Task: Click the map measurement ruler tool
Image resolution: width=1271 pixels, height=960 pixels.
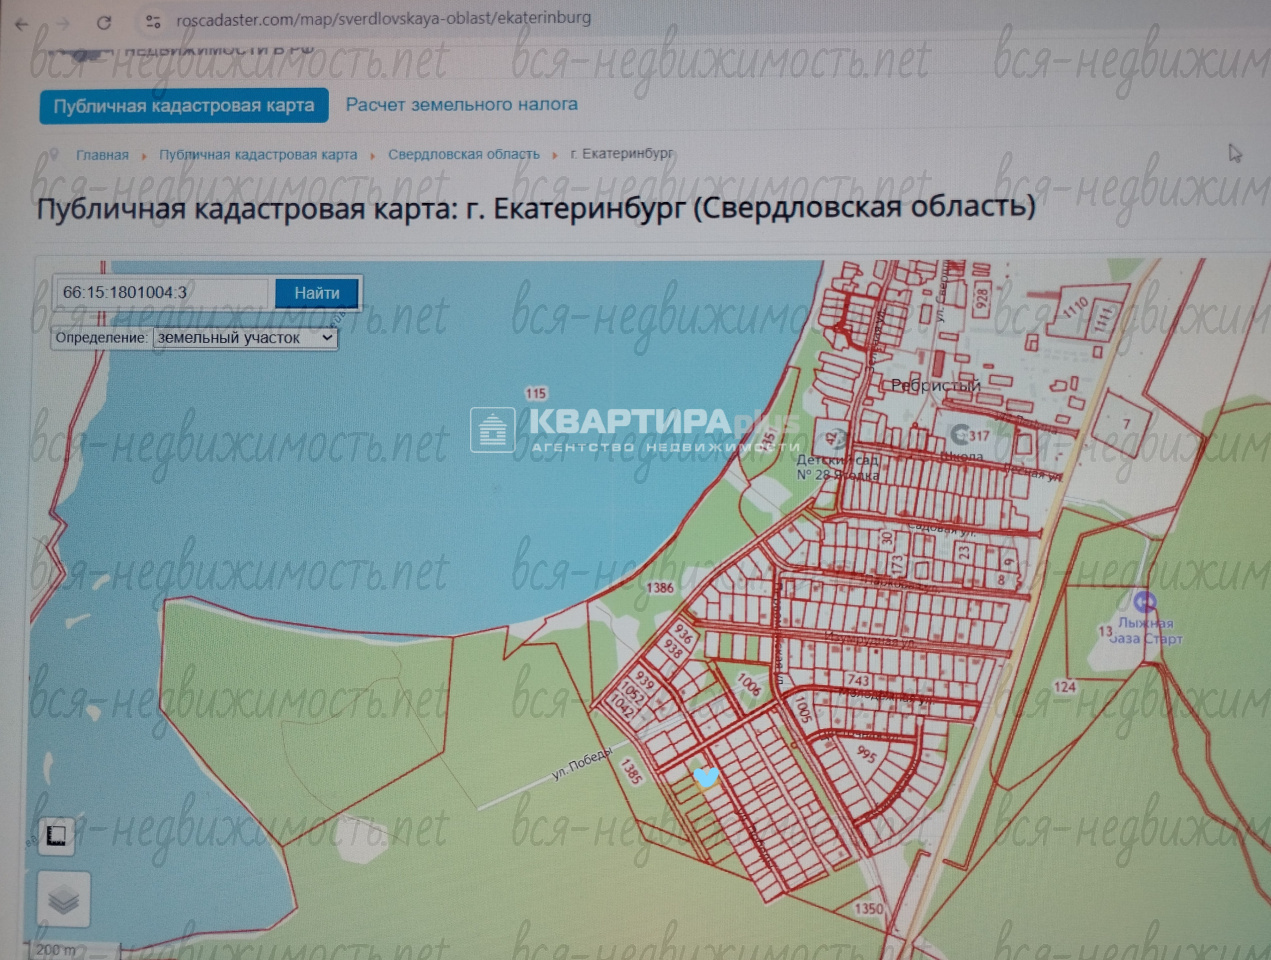Action: click(57, 835)
